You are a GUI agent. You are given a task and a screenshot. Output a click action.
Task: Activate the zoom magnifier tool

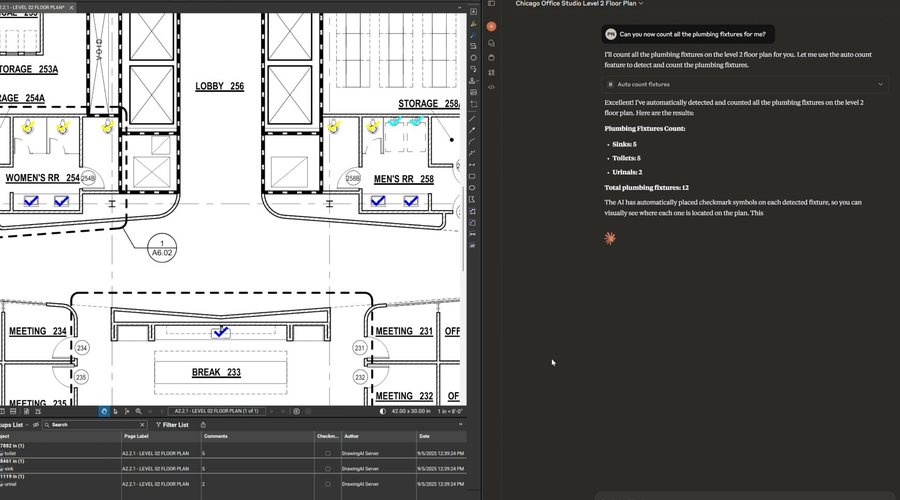click(x=138, y=411)
